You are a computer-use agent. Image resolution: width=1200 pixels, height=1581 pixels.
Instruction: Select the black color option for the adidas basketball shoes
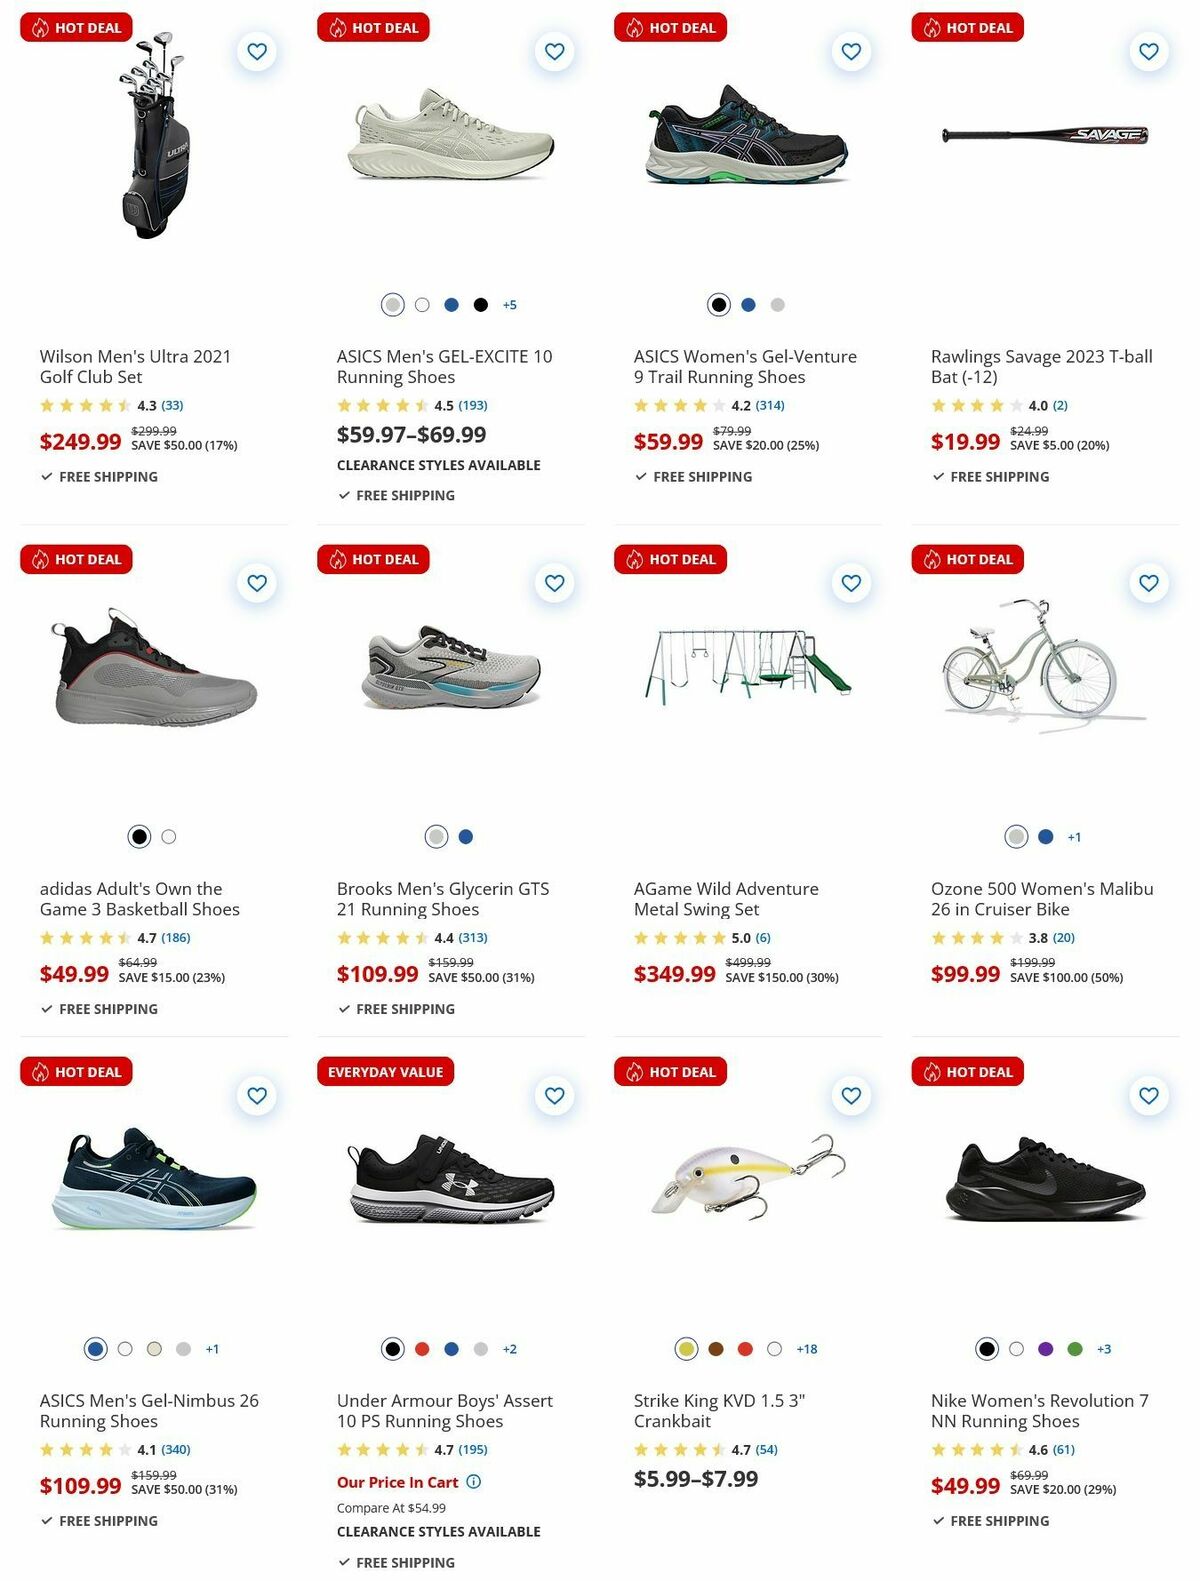point(138,835)
